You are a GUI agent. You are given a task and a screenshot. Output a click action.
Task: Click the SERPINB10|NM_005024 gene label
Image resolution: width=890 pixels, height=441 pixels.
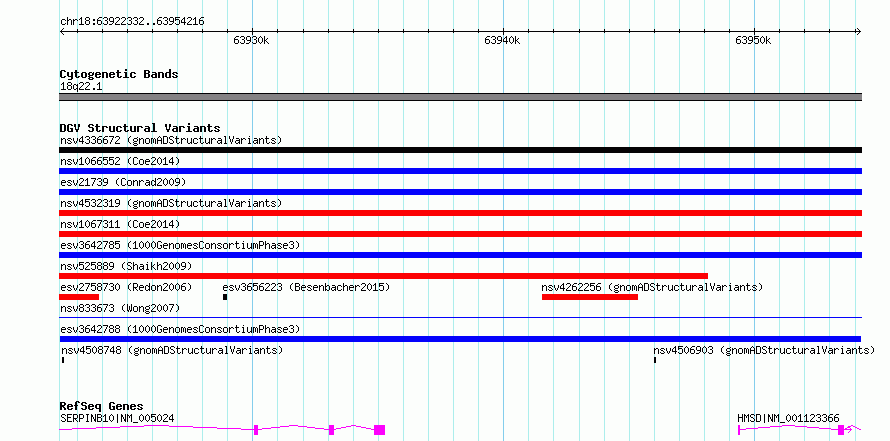(117, 419)
